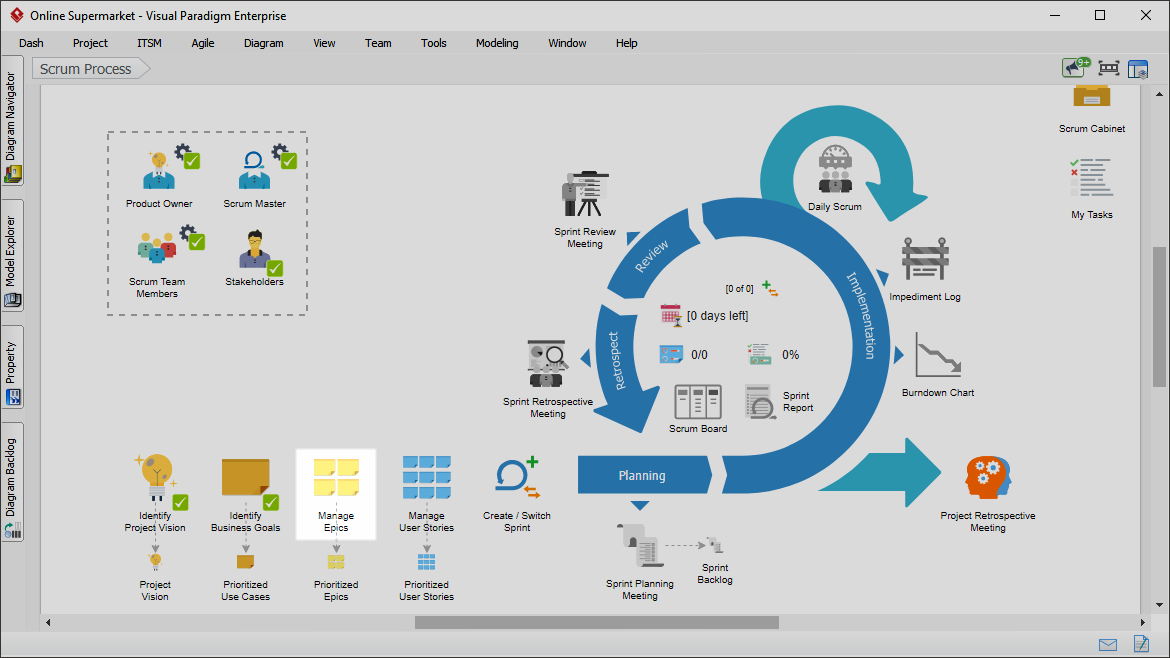Click the horizontal scrollbar thumb

coord(597,622)
